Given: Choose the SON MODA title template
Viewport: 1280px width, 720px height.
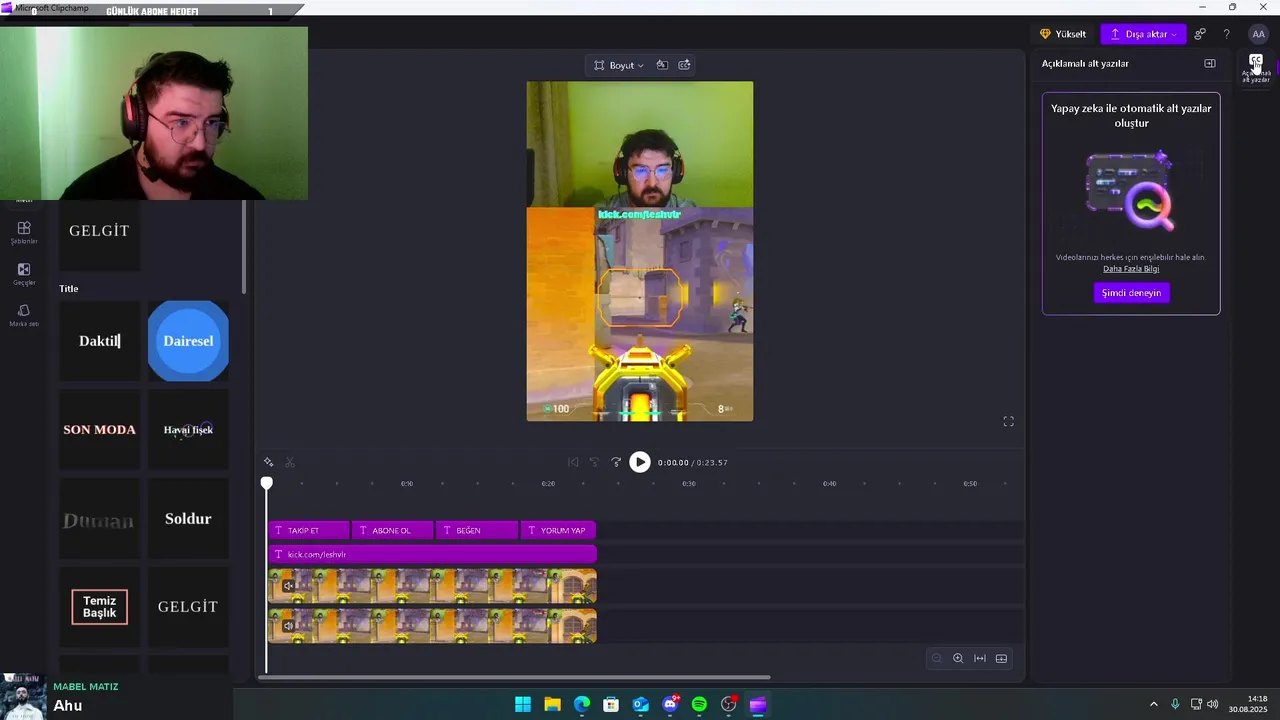Looking at the screenshot, I should 100,430.
